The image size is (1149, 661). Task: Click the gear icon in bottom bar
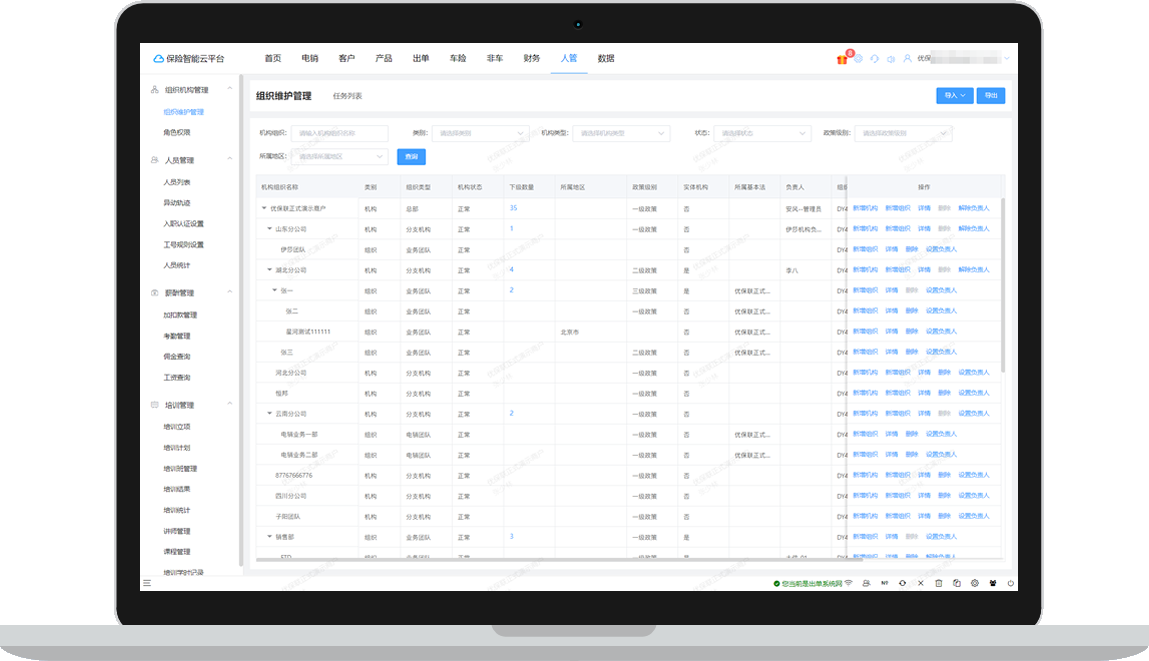(x=975, y=583)
